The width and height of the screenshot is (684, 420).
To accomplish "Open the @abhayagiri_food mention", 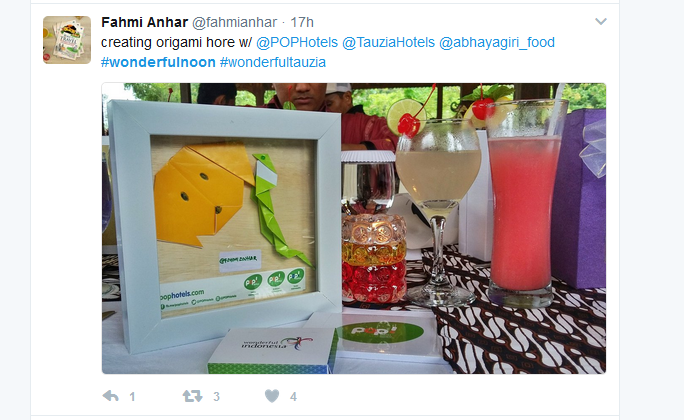I will tap(497, 42).
